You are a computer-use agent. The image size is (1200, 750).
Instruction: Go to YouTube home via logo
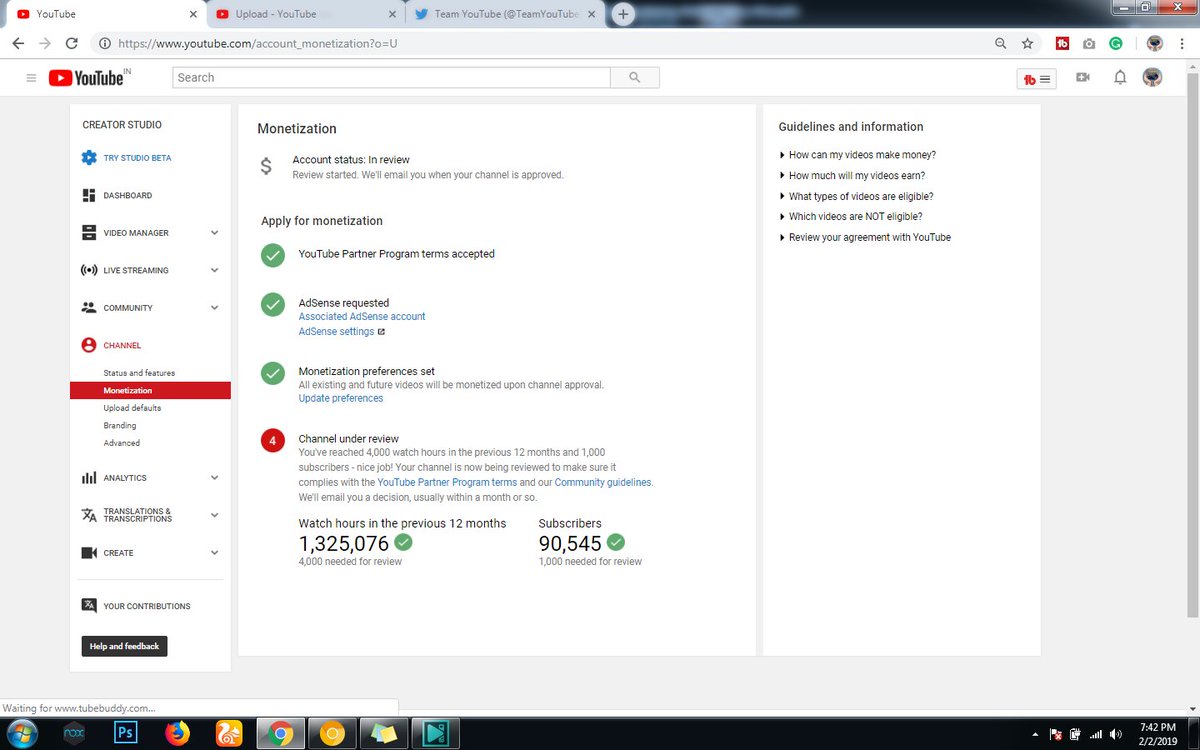(86, 78)
